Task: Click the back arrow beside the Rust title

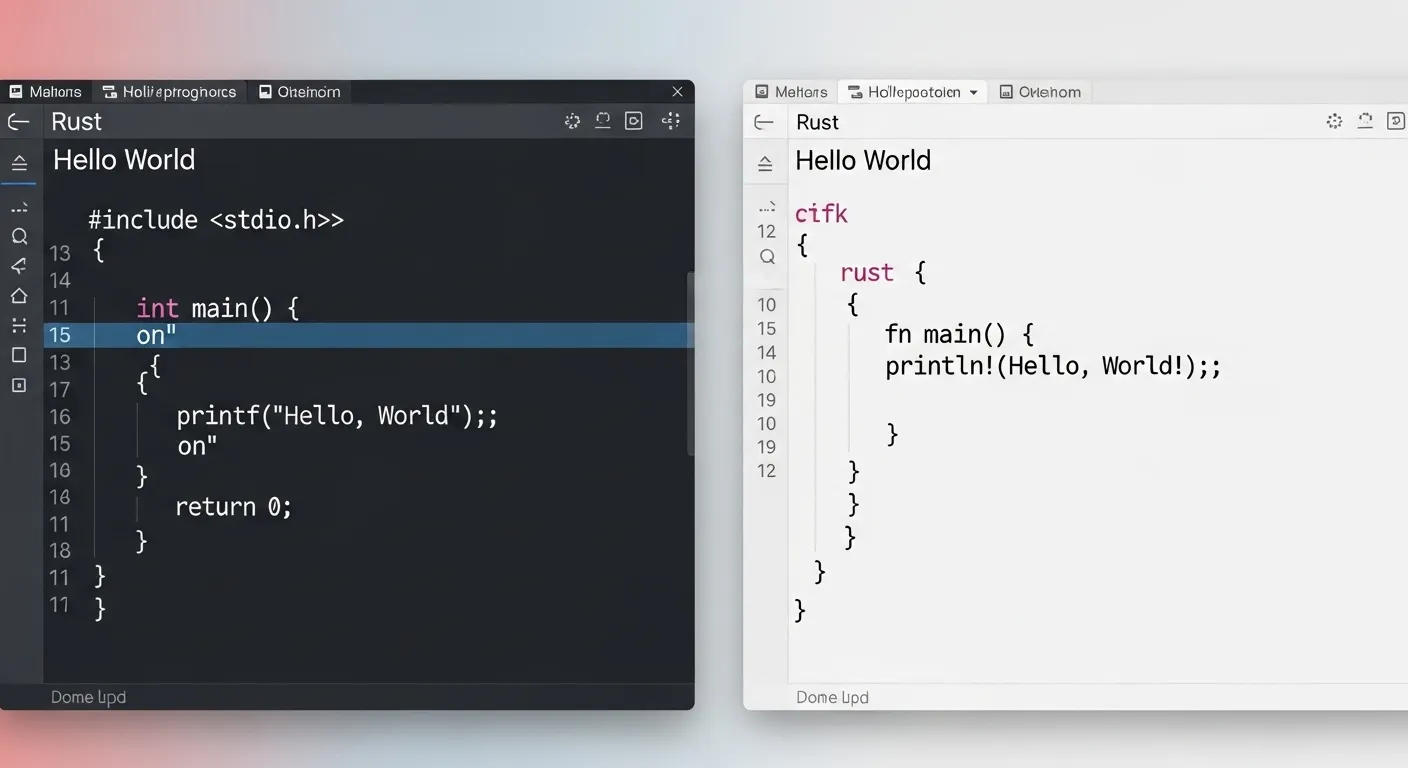Action: click(x=18, y=121)
